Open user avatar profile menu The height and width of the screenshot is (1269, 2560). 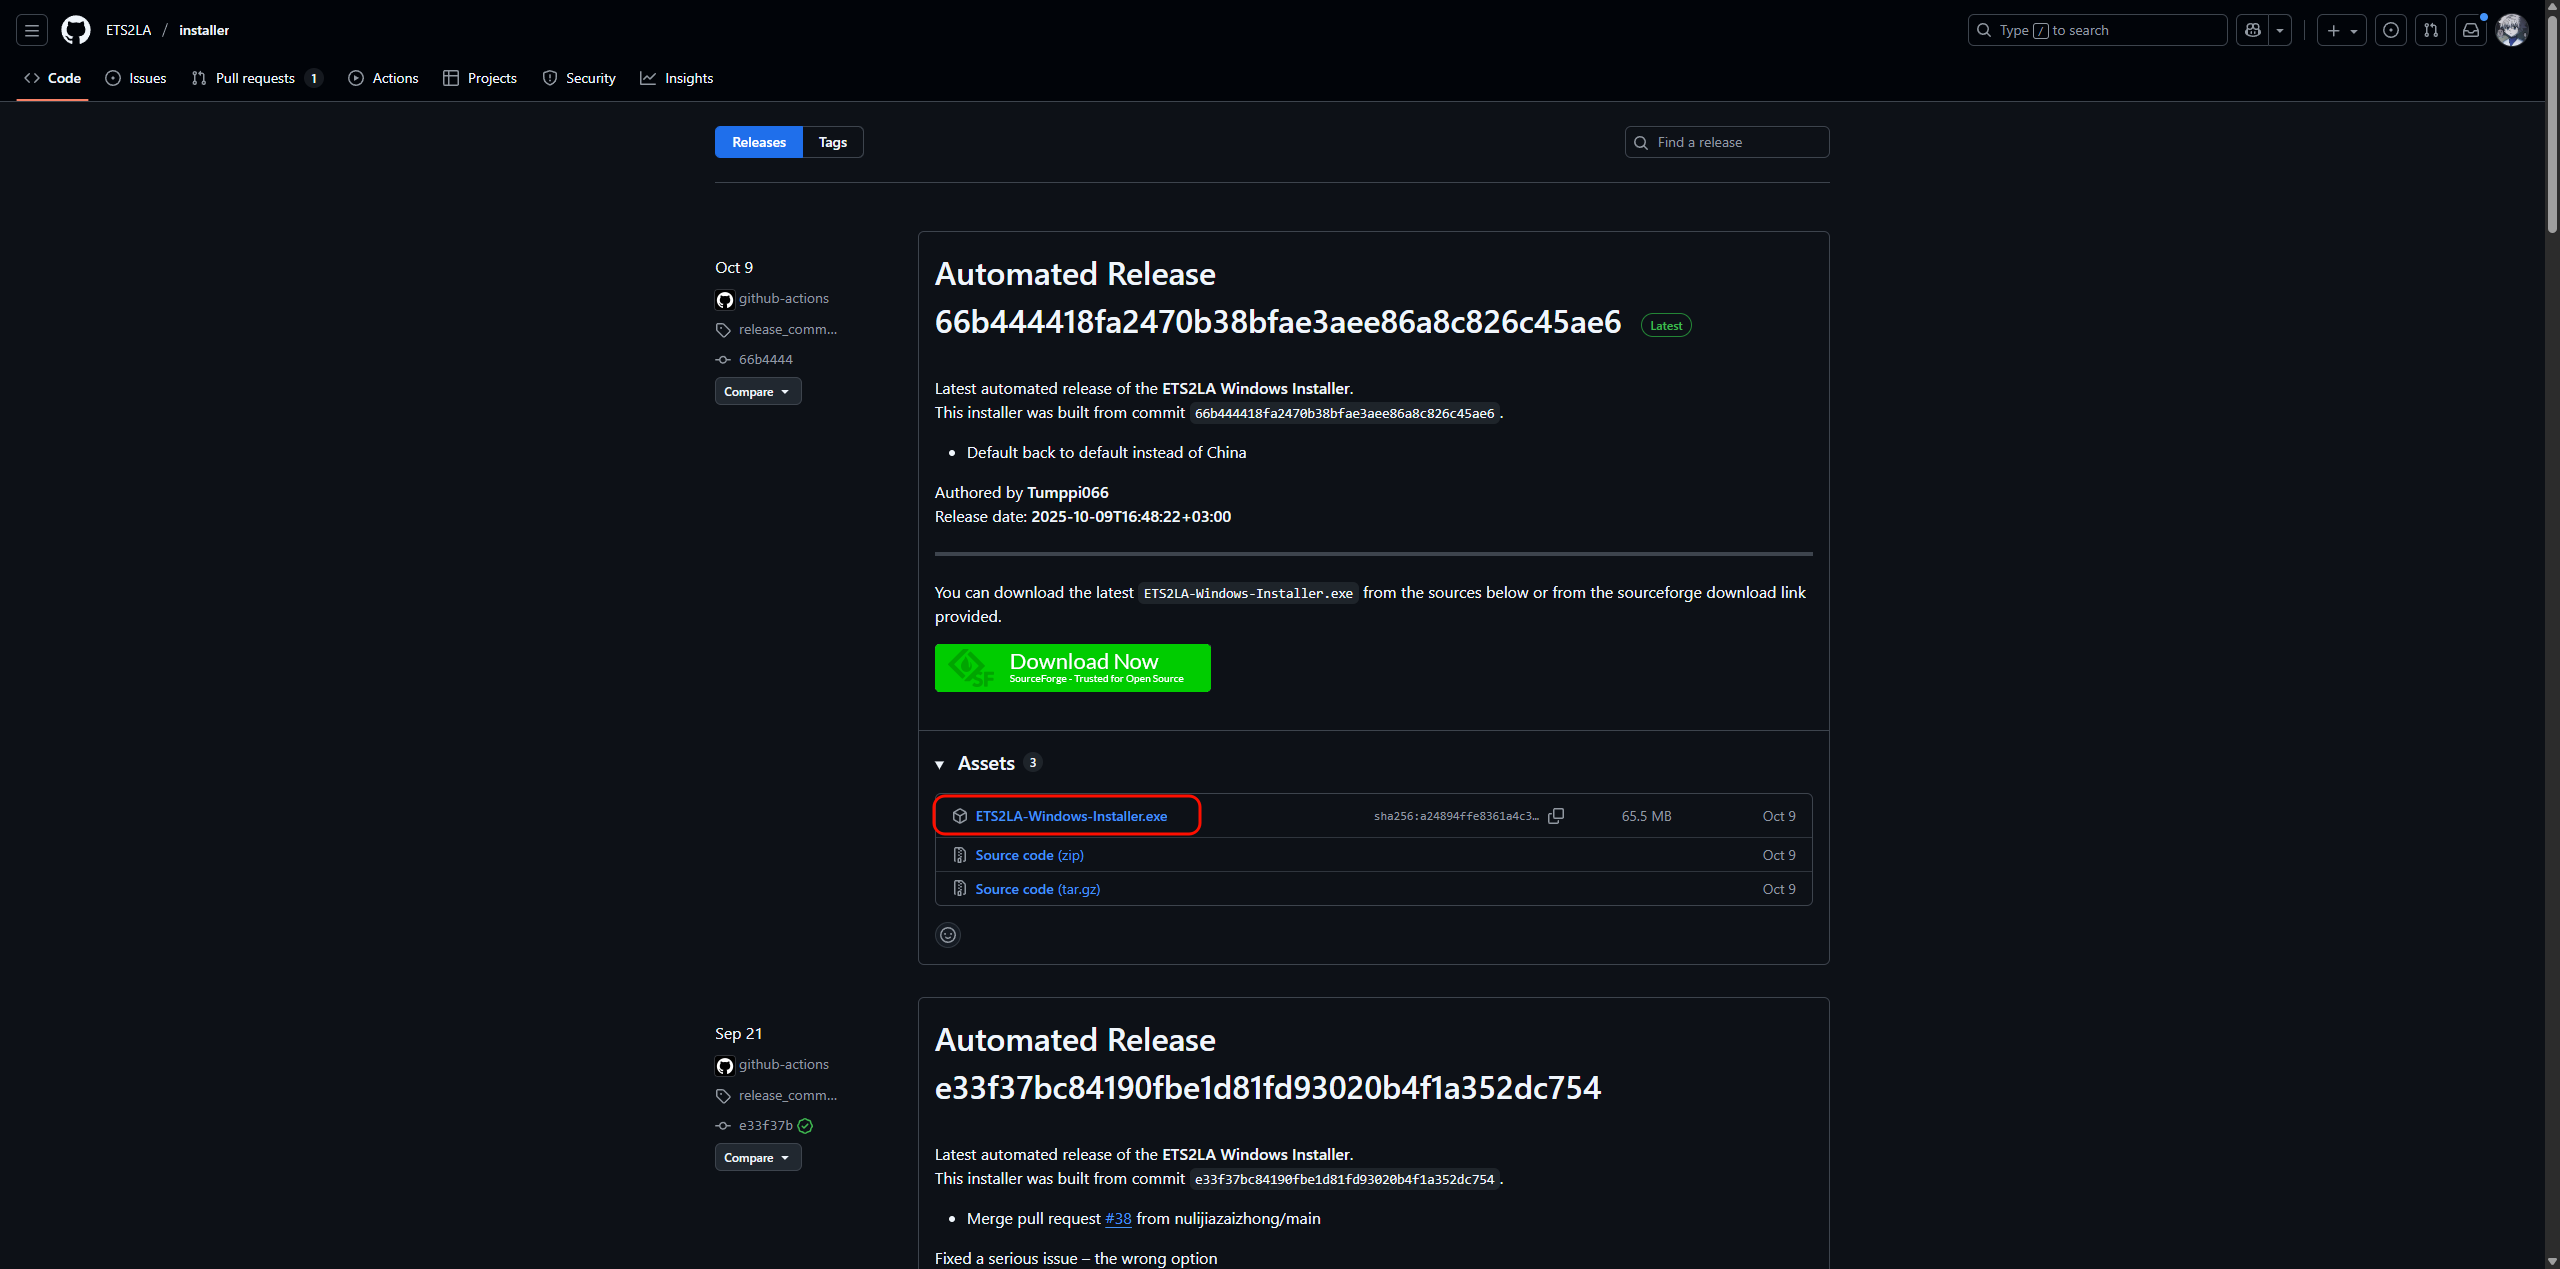point(2512,30)
